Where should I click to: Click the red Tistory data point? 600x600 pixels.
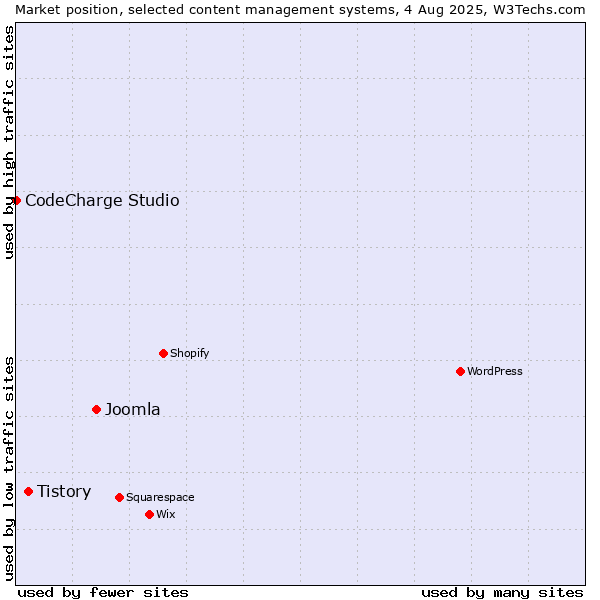point(28,492)
